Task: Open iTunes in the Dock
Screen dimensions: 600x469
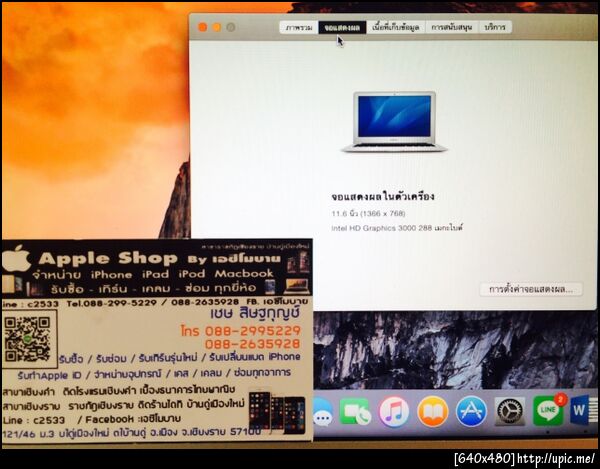Action: coord(394,412)
